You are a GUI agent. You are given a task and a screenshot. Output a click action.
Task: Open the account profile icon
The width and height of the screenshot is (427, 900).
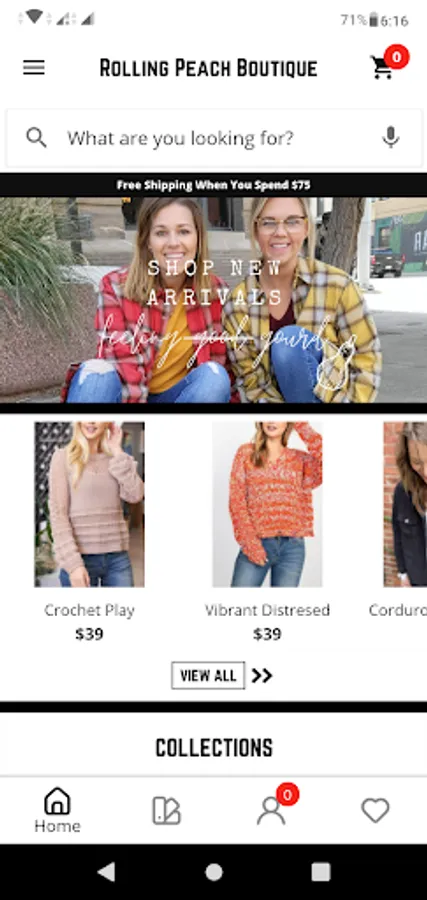(x=271, y=810)
